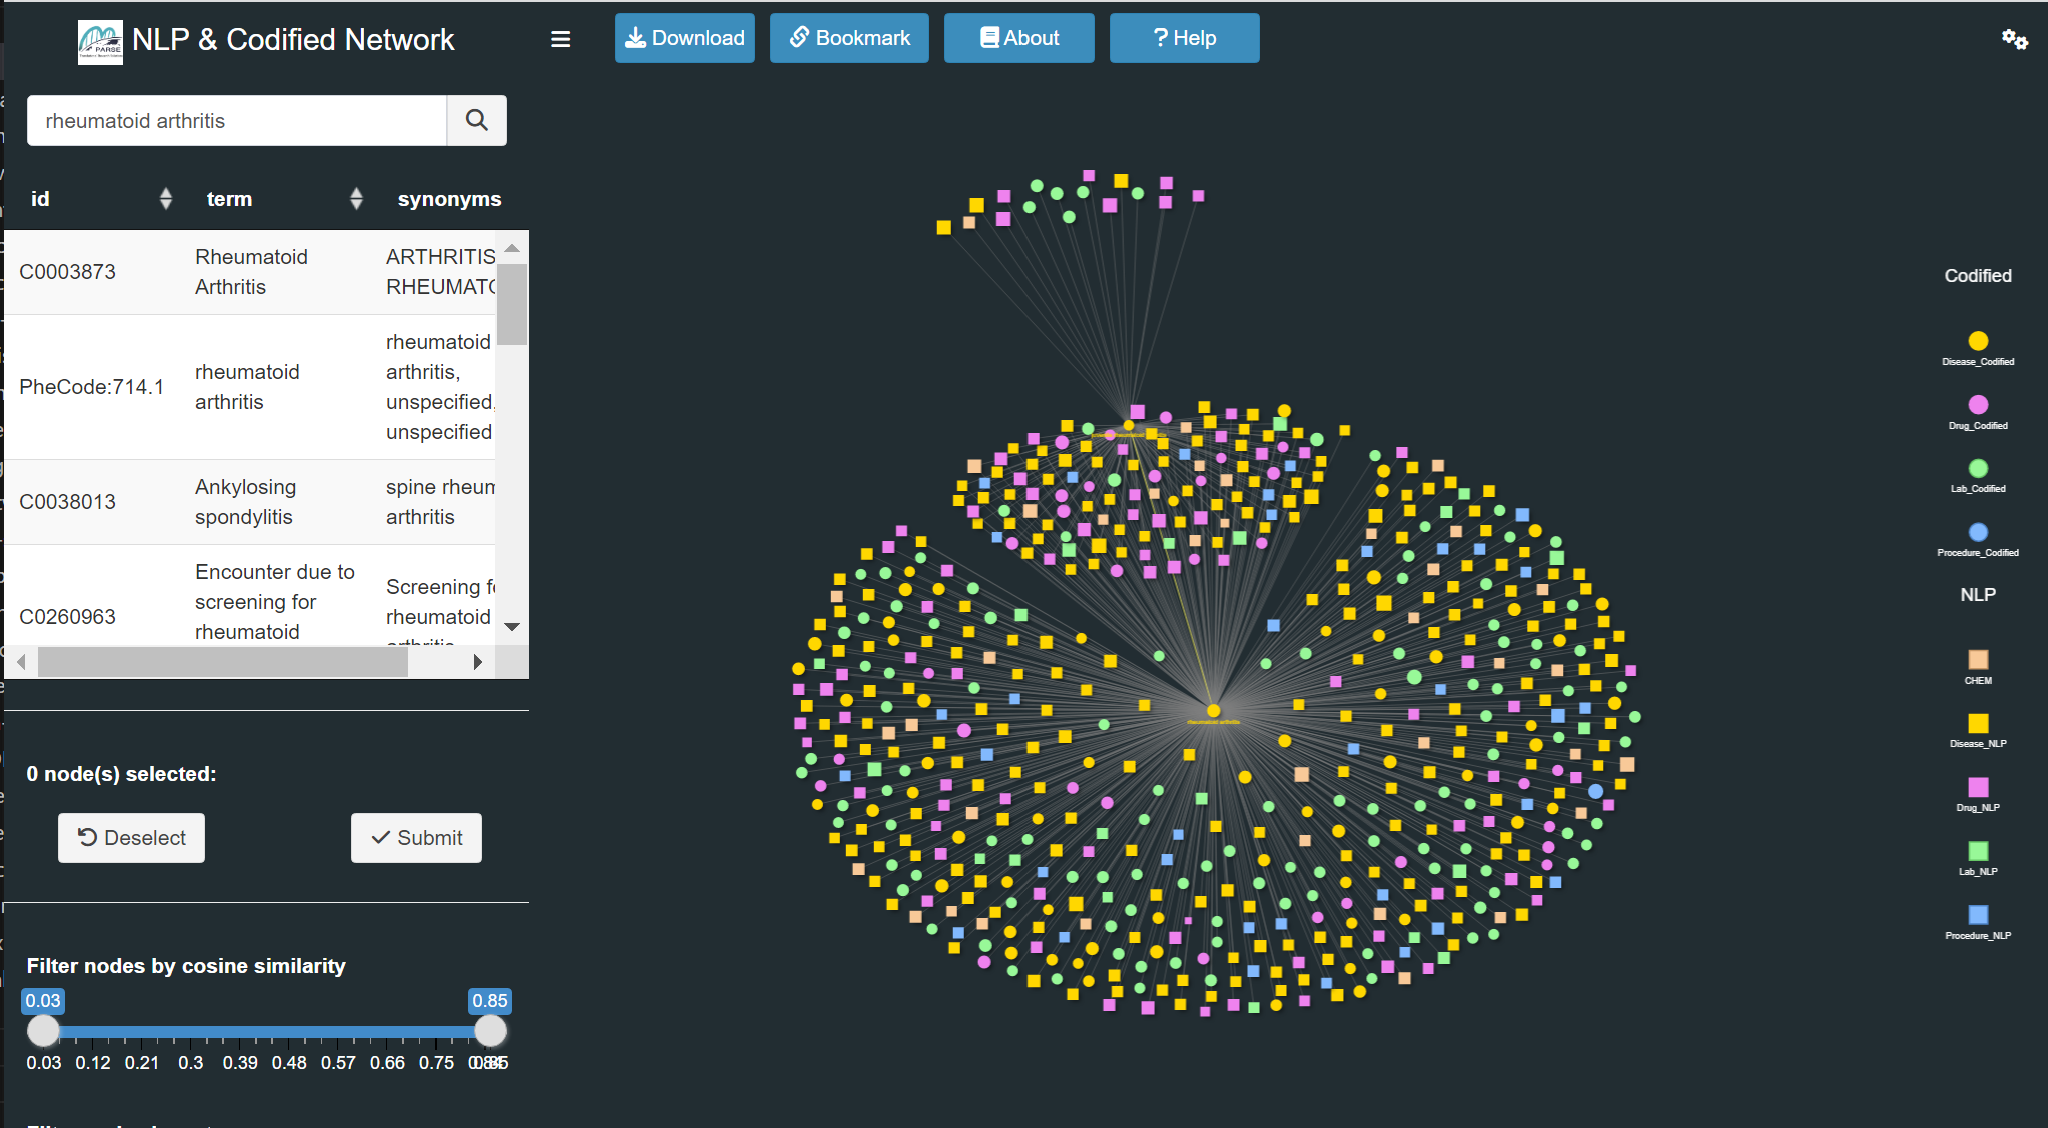Click the search magnifier icon
The image size is (2048, 1128).
[477, 121]
